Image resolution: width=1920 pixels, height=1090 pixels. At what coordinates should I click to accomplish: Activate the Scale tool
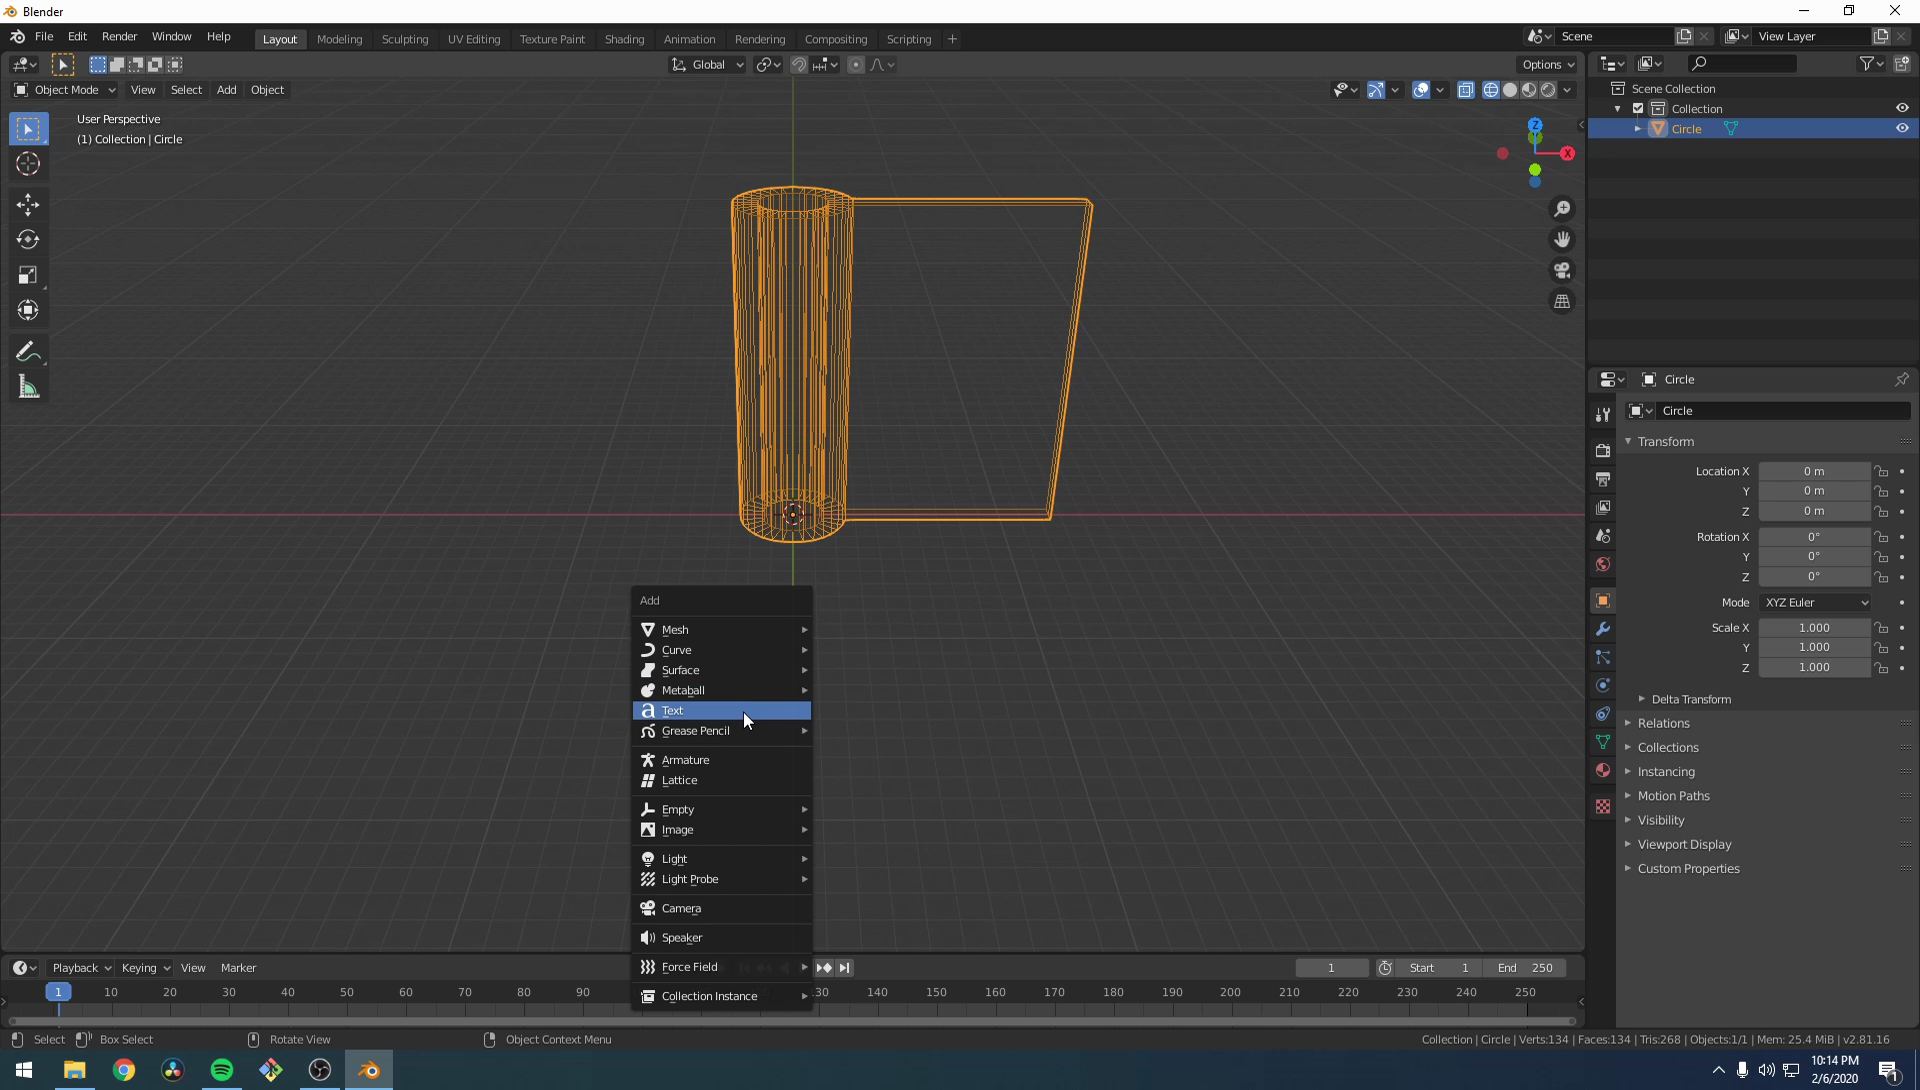[28, 275]
